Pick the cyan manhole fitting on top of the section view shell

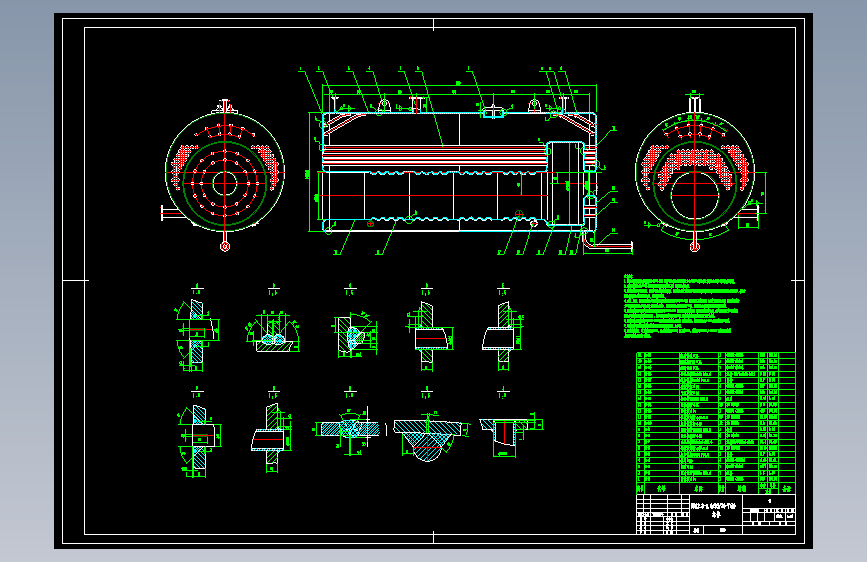(493, 113)
